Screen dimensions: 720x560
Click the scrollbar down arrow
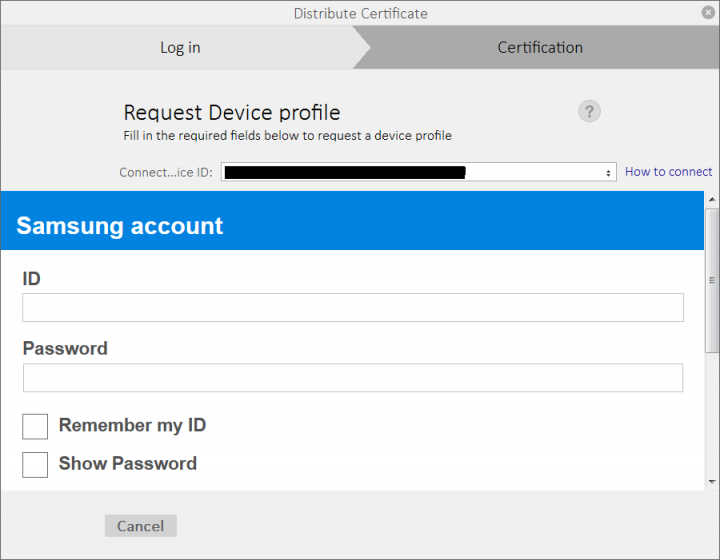pyautogui.click(x=712, y=482)
